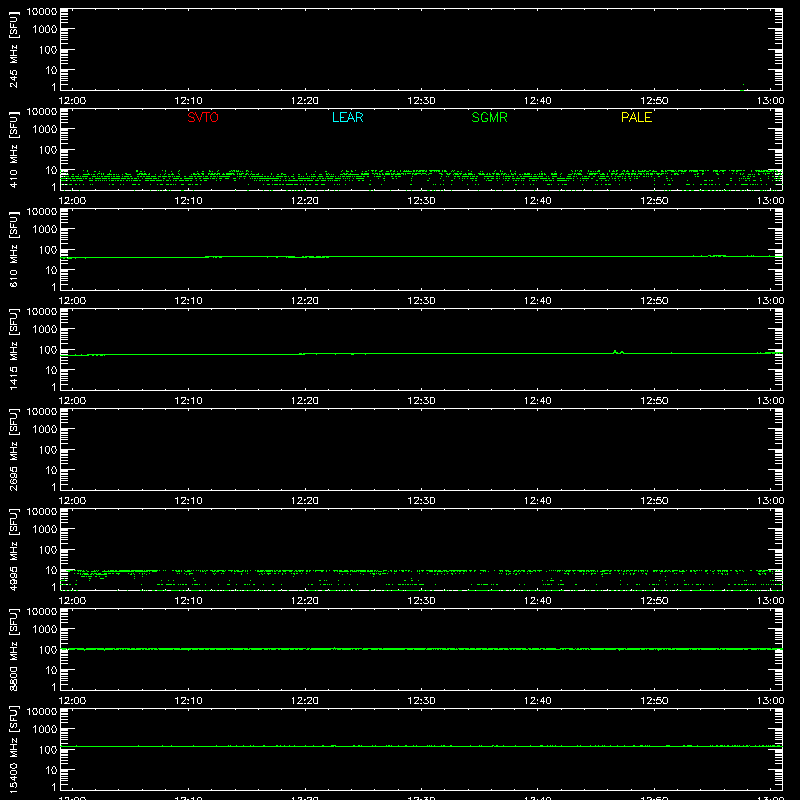Click the 10 tick of the 8800 MHz panel
The image size is (800, 800).
point(51,670)
